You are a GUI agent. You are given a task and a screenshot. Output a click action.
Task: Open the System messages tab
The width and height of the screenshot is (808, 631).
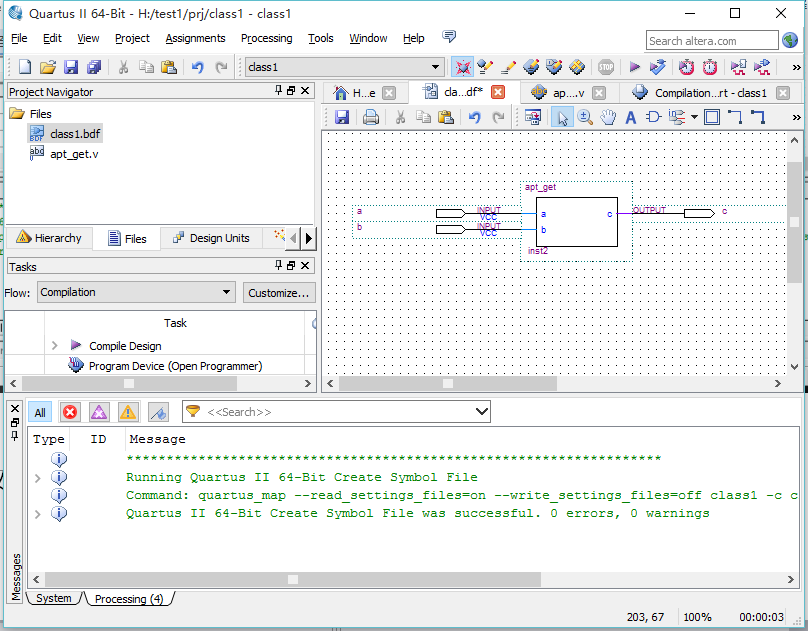coord(54,598)
